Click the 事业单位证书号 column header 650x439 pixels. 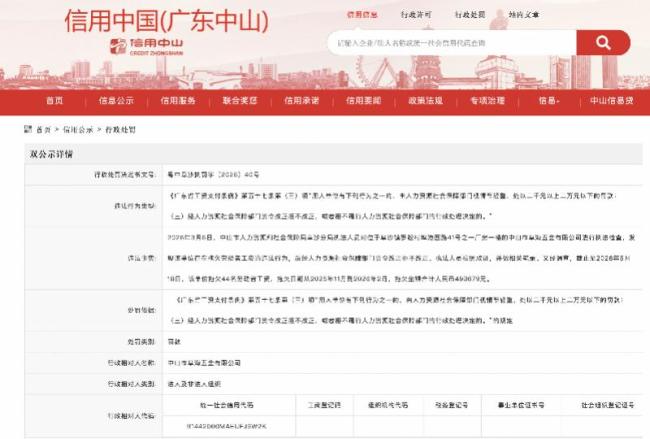tap(521, 405)
